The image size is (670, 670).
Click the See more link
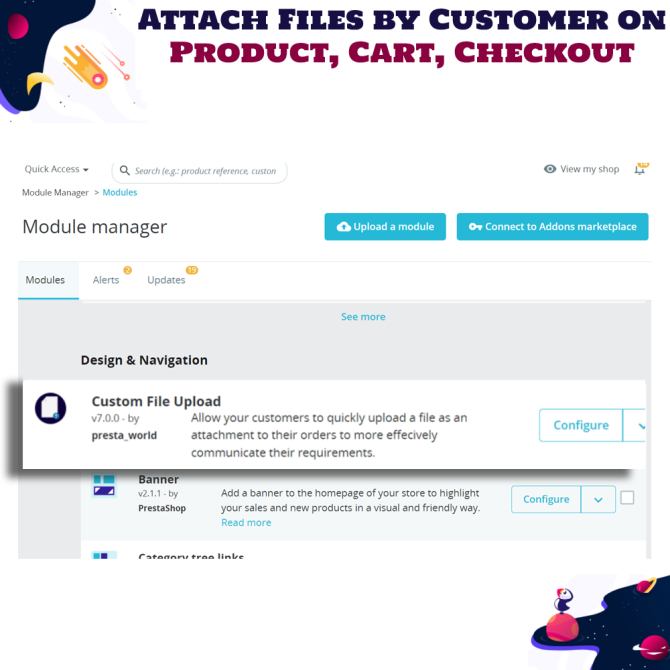pyautogui.click(x=363, y=317)
